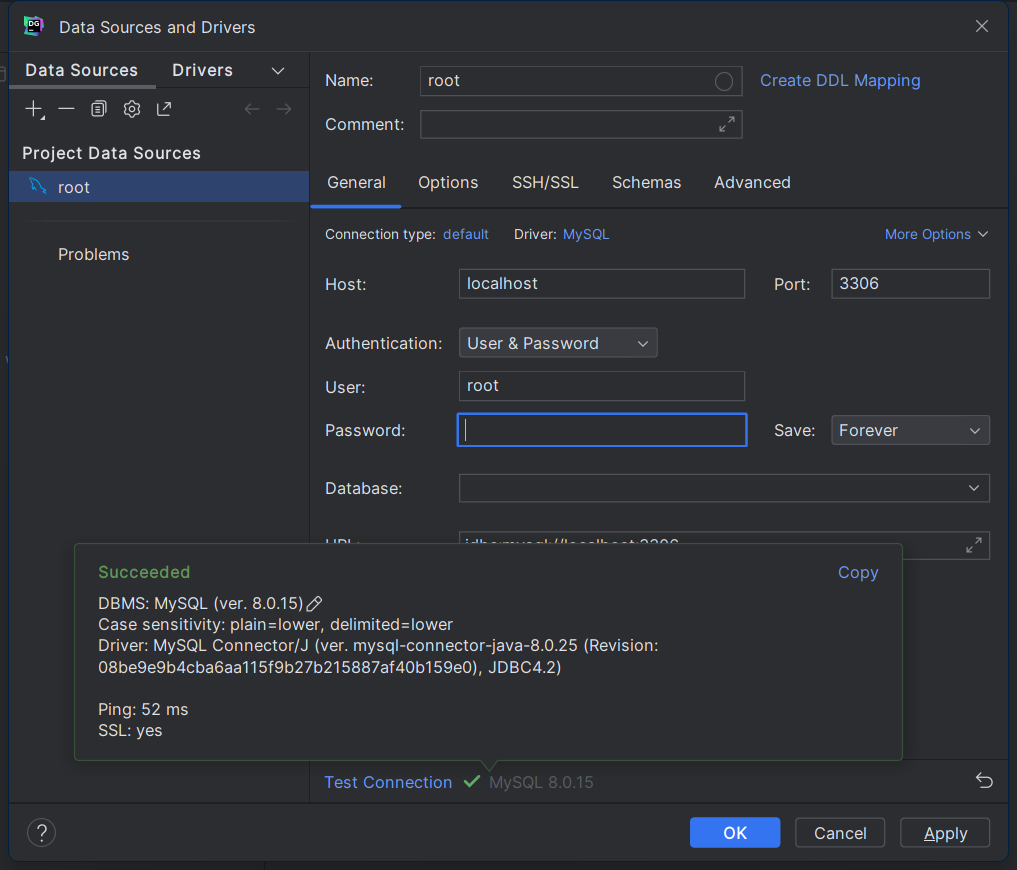Screen dimensions: 1017x870
Task: Click 'Case sensitivity: plain=lower' line
Action: pyautogui.click(x=275, y=624)
